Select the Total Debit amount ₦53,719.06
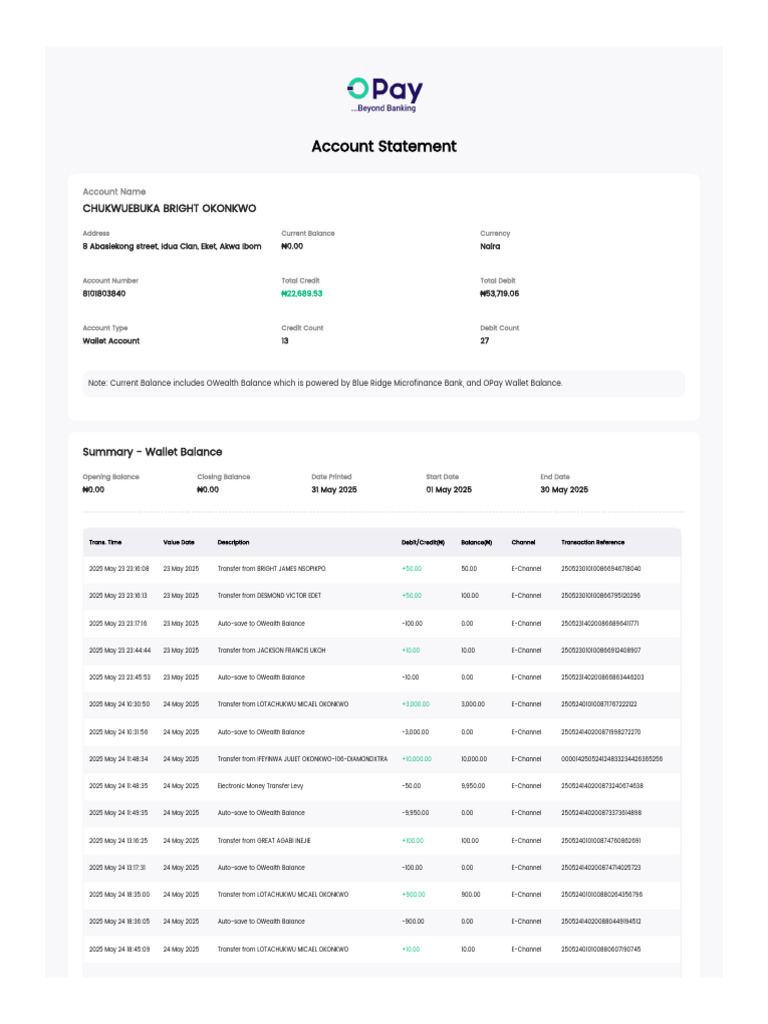The height and width of the screenshot is (1024, 768). tap(499, 294)
